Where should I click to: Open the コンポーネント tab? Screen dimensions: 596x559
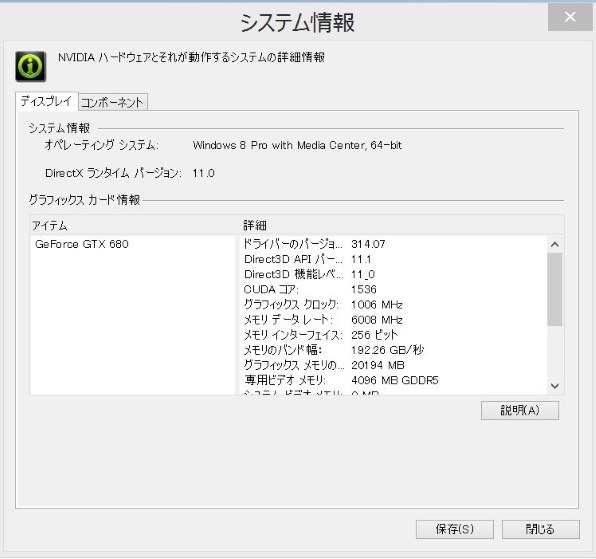[x=113, y=102]
